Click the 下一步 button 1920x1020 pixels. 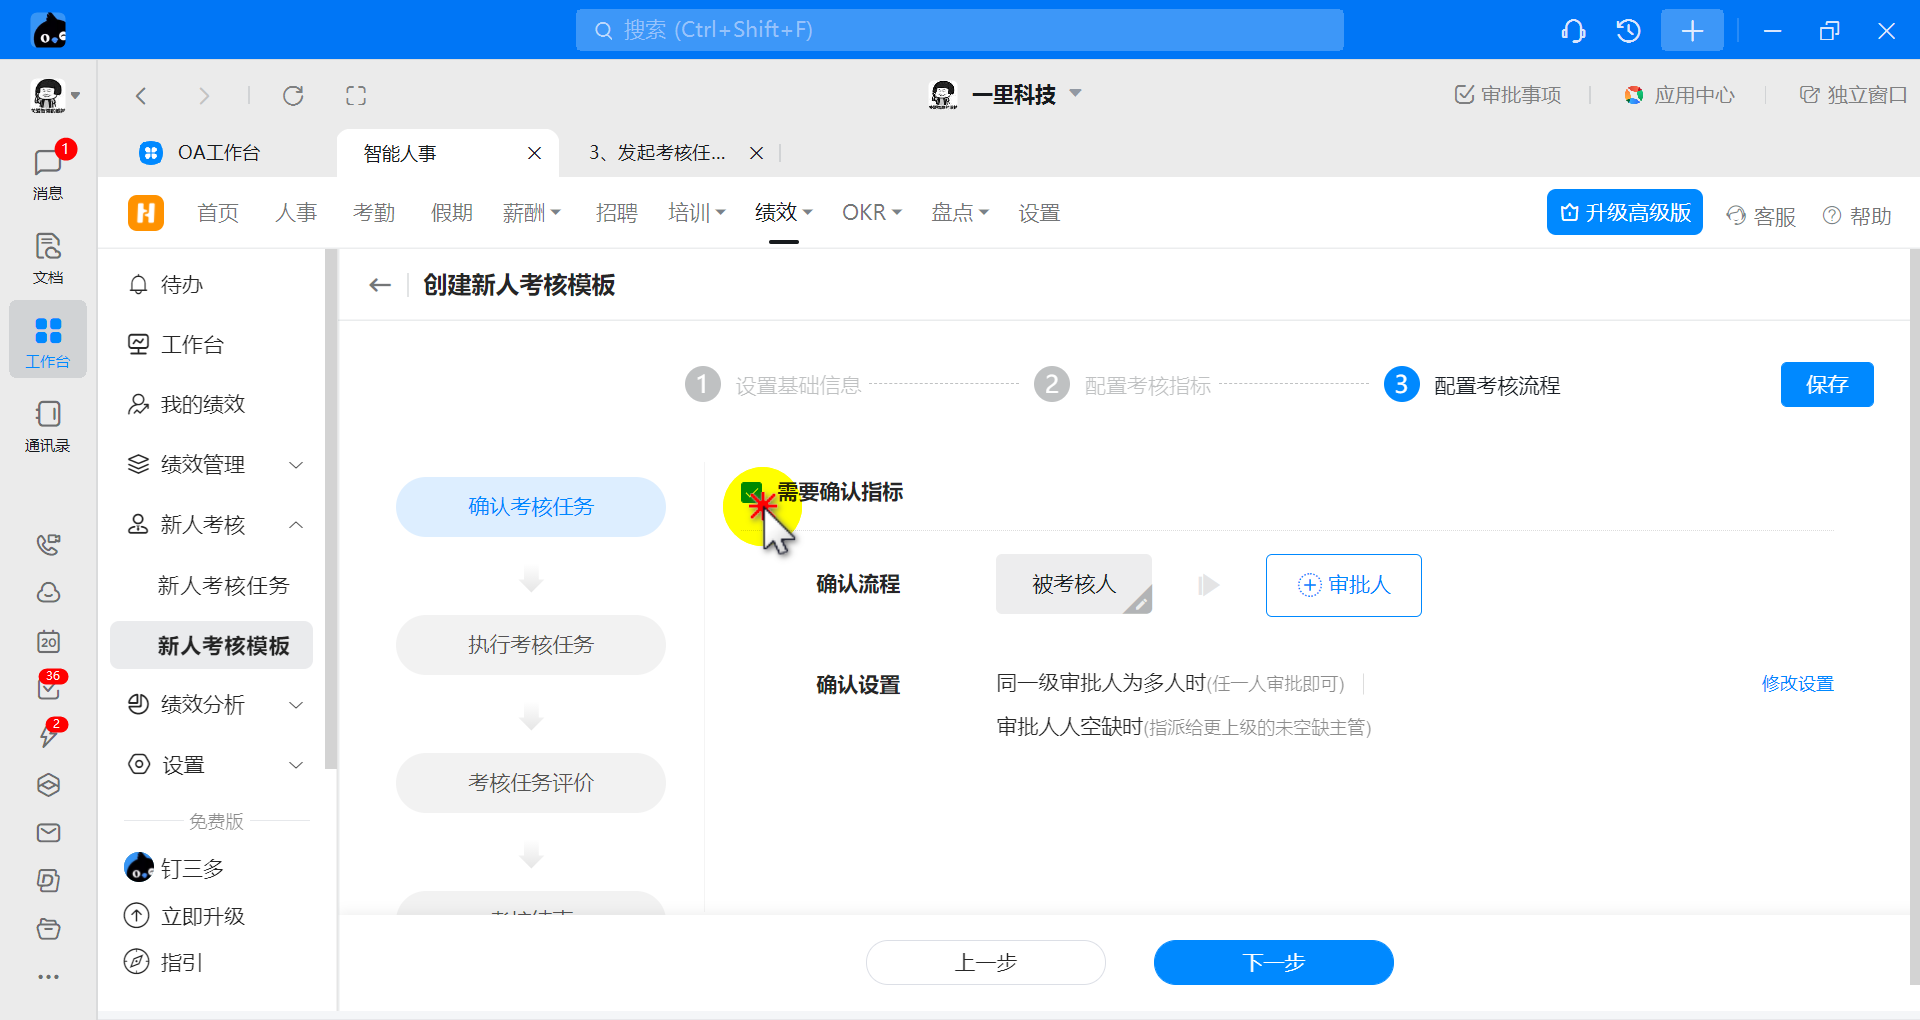1273,962
